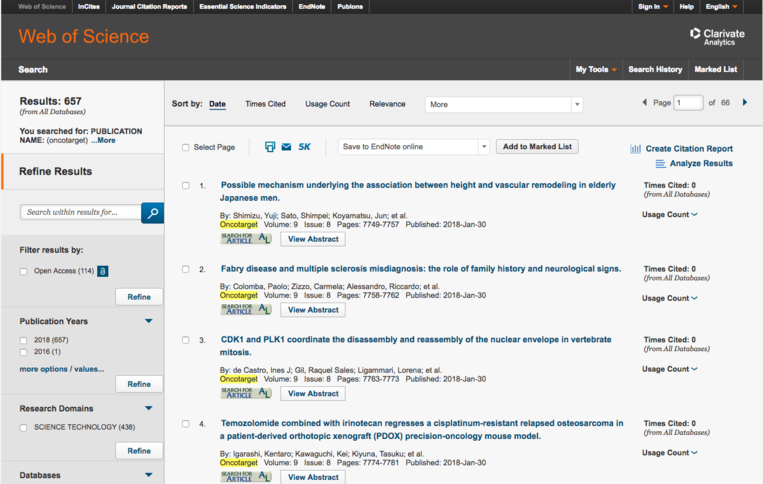Click the Search within results field
Screen dimensions: 763x484
pyautogui.click(x=81, y=212)
